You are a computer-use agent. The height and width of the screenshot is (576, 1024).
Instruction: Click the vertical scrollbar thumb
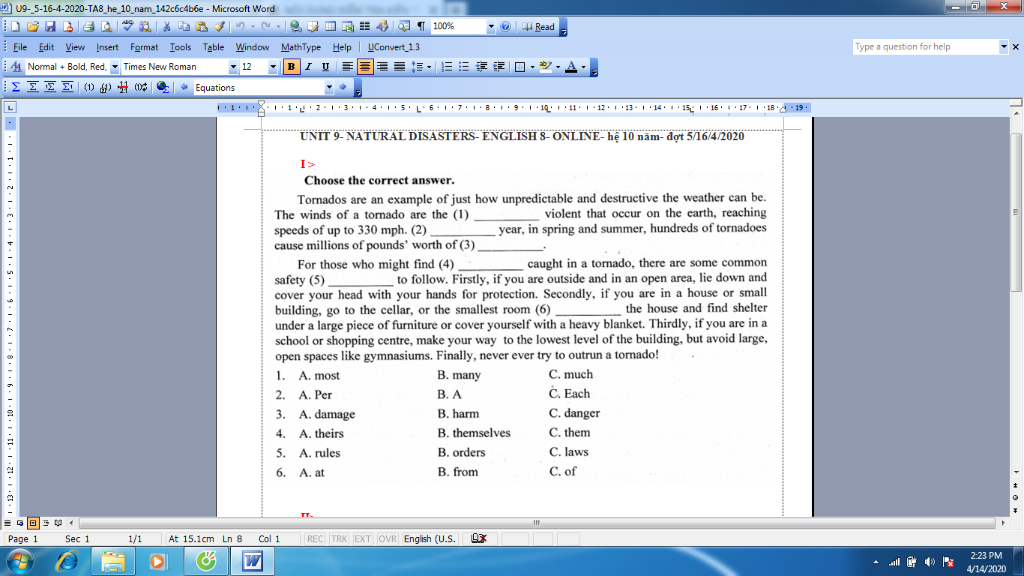[x=1016, y=212]
